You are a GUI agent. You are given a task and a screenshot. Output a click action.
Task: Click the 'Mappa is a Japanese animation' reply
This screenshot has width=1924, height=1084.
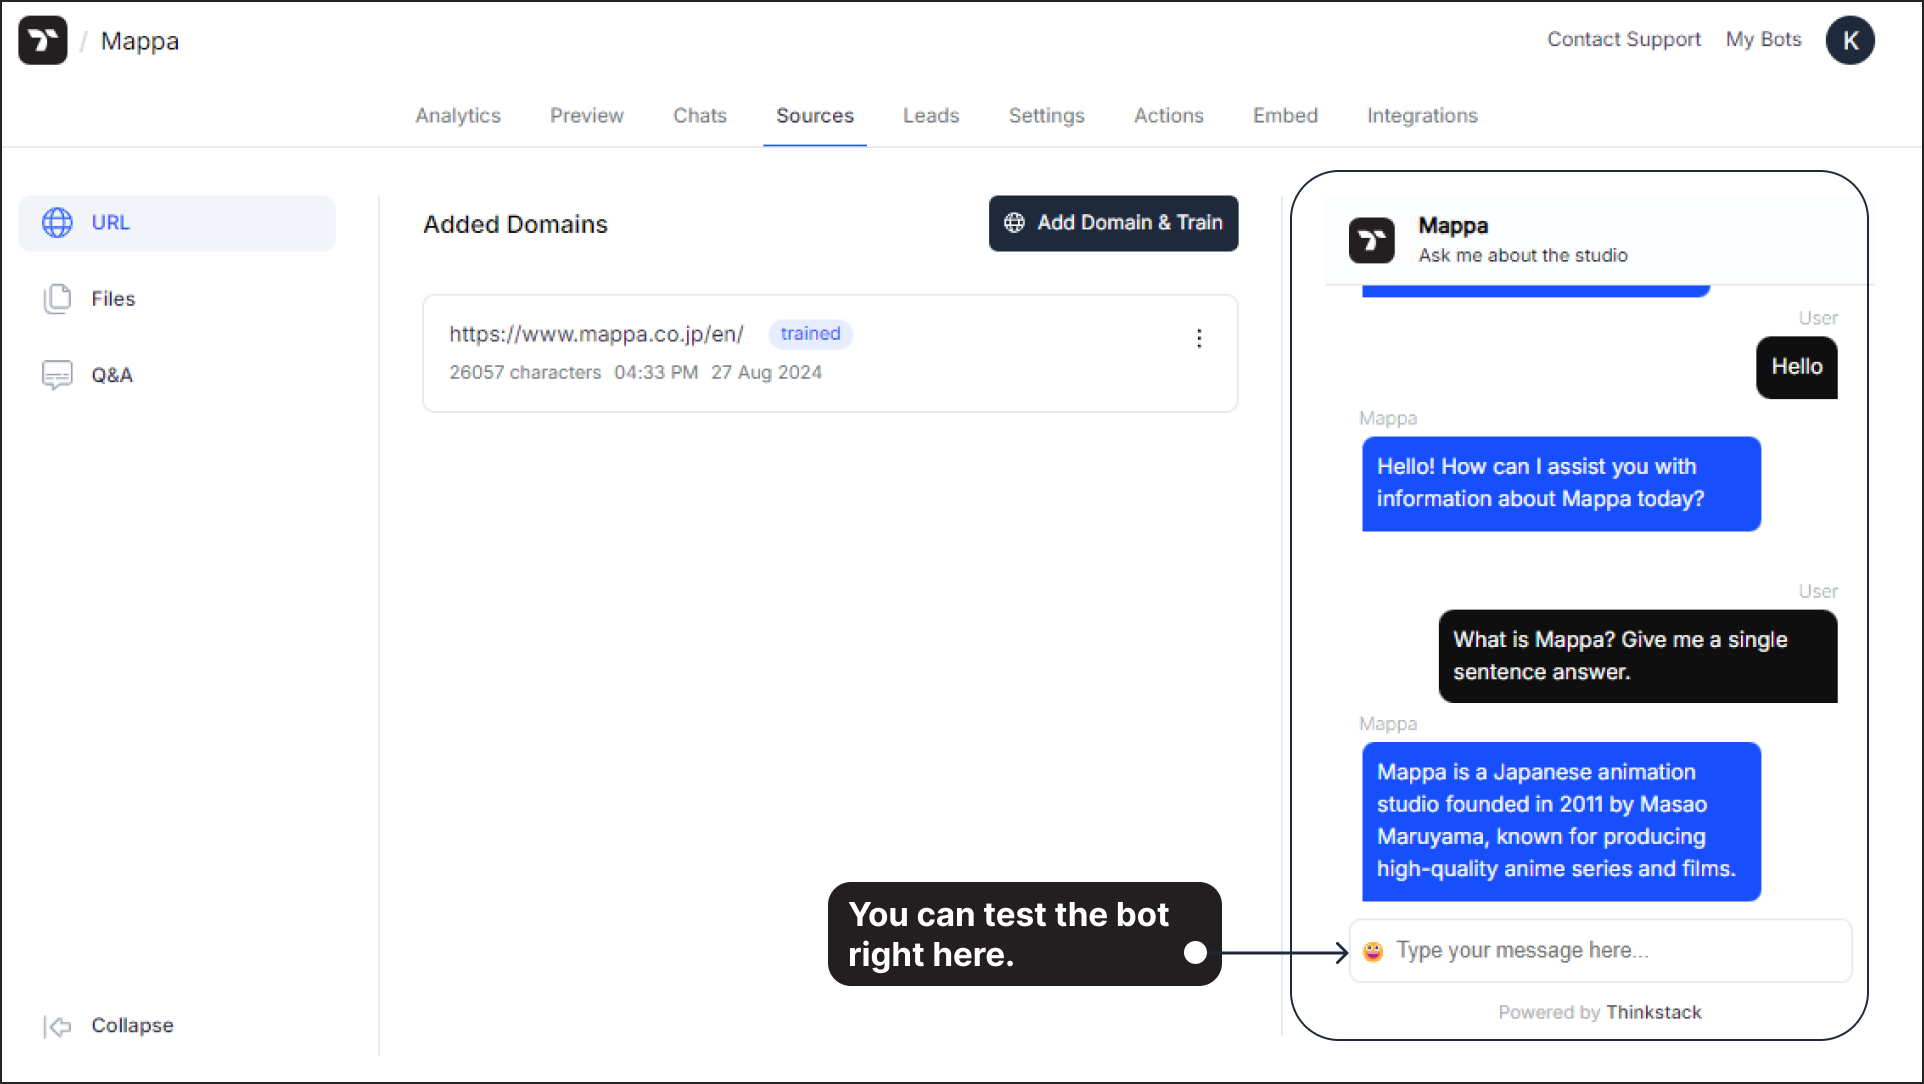point(1561,821)
